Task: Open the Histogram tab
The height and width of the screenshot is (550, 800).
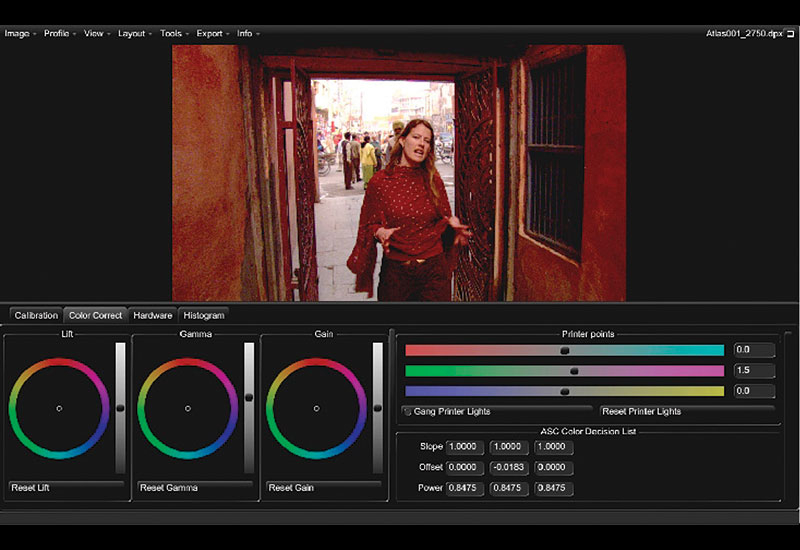Action: coord(204,315)
